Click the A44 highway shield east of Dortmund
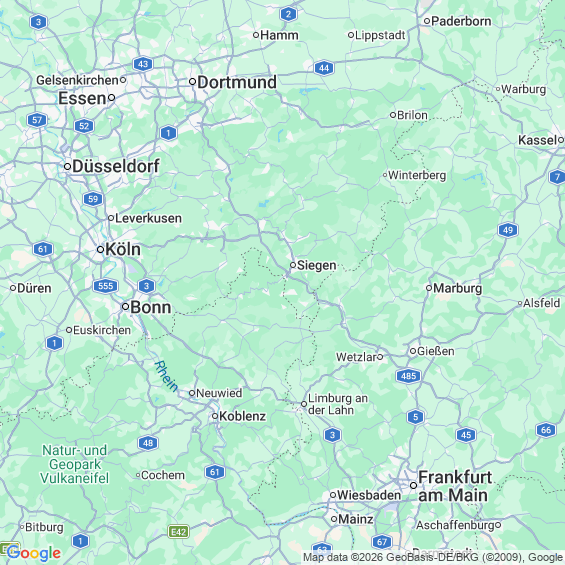 [324, 68]
